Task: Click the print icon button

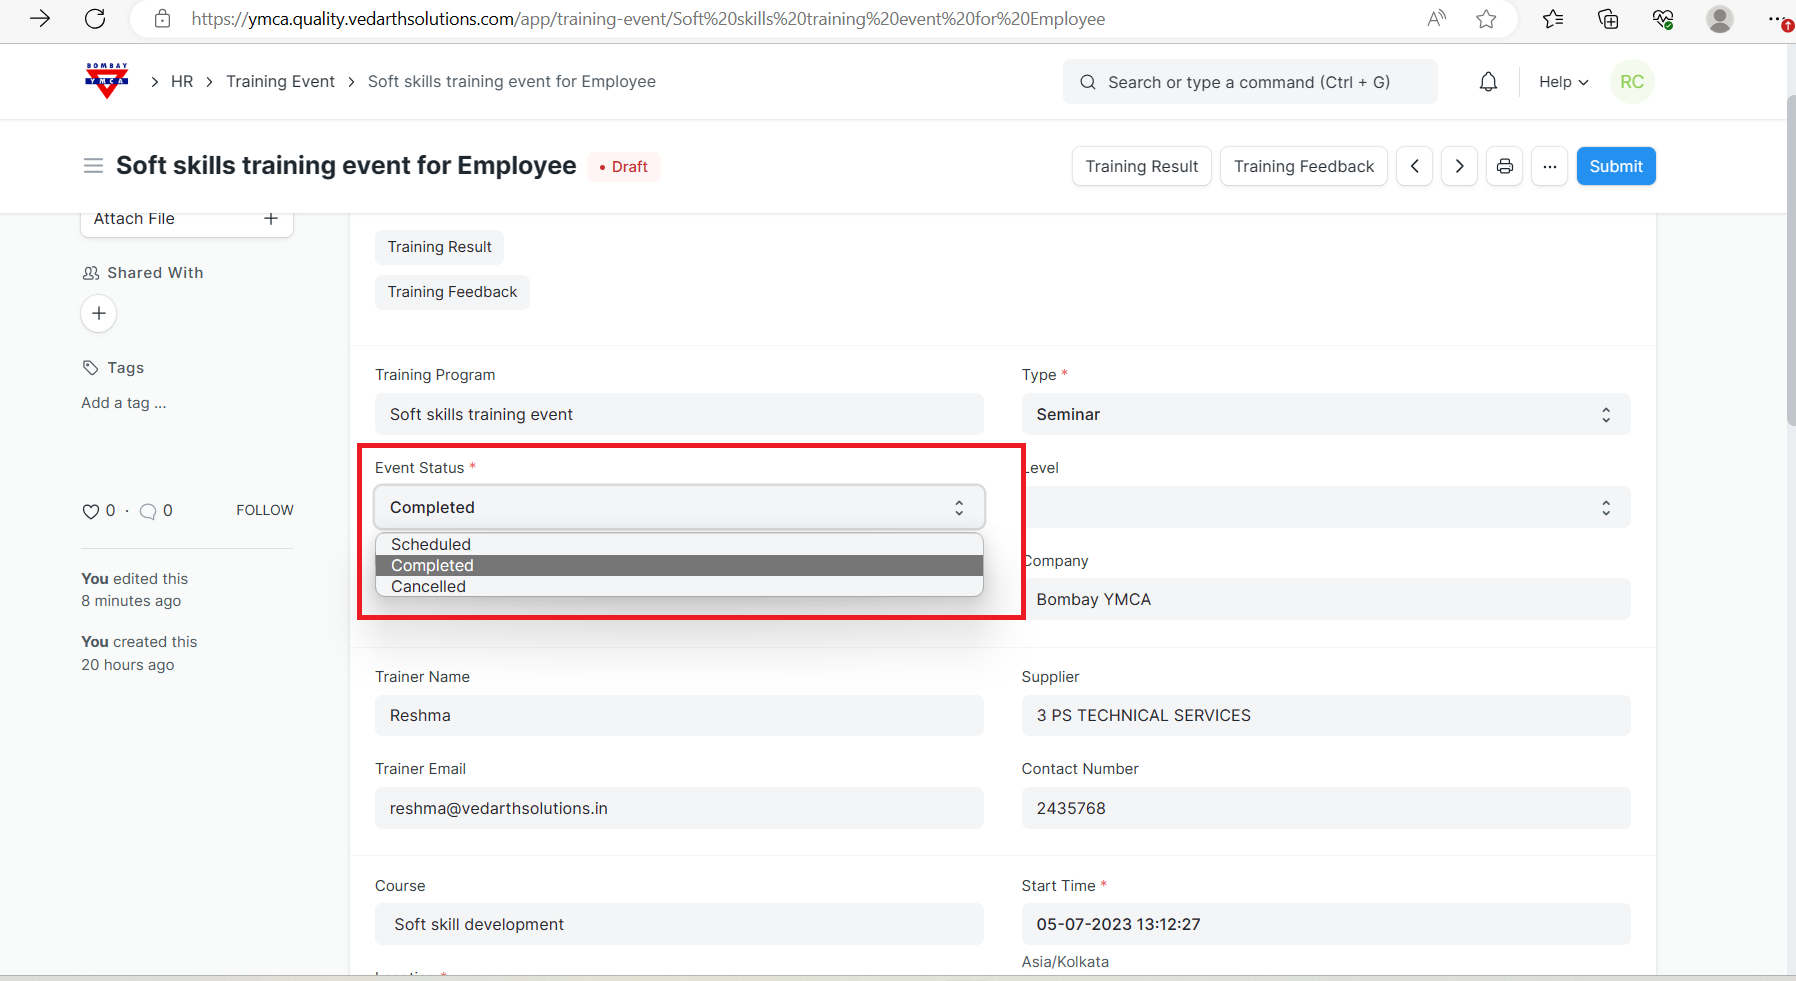Action: [x=1504, y=166]
